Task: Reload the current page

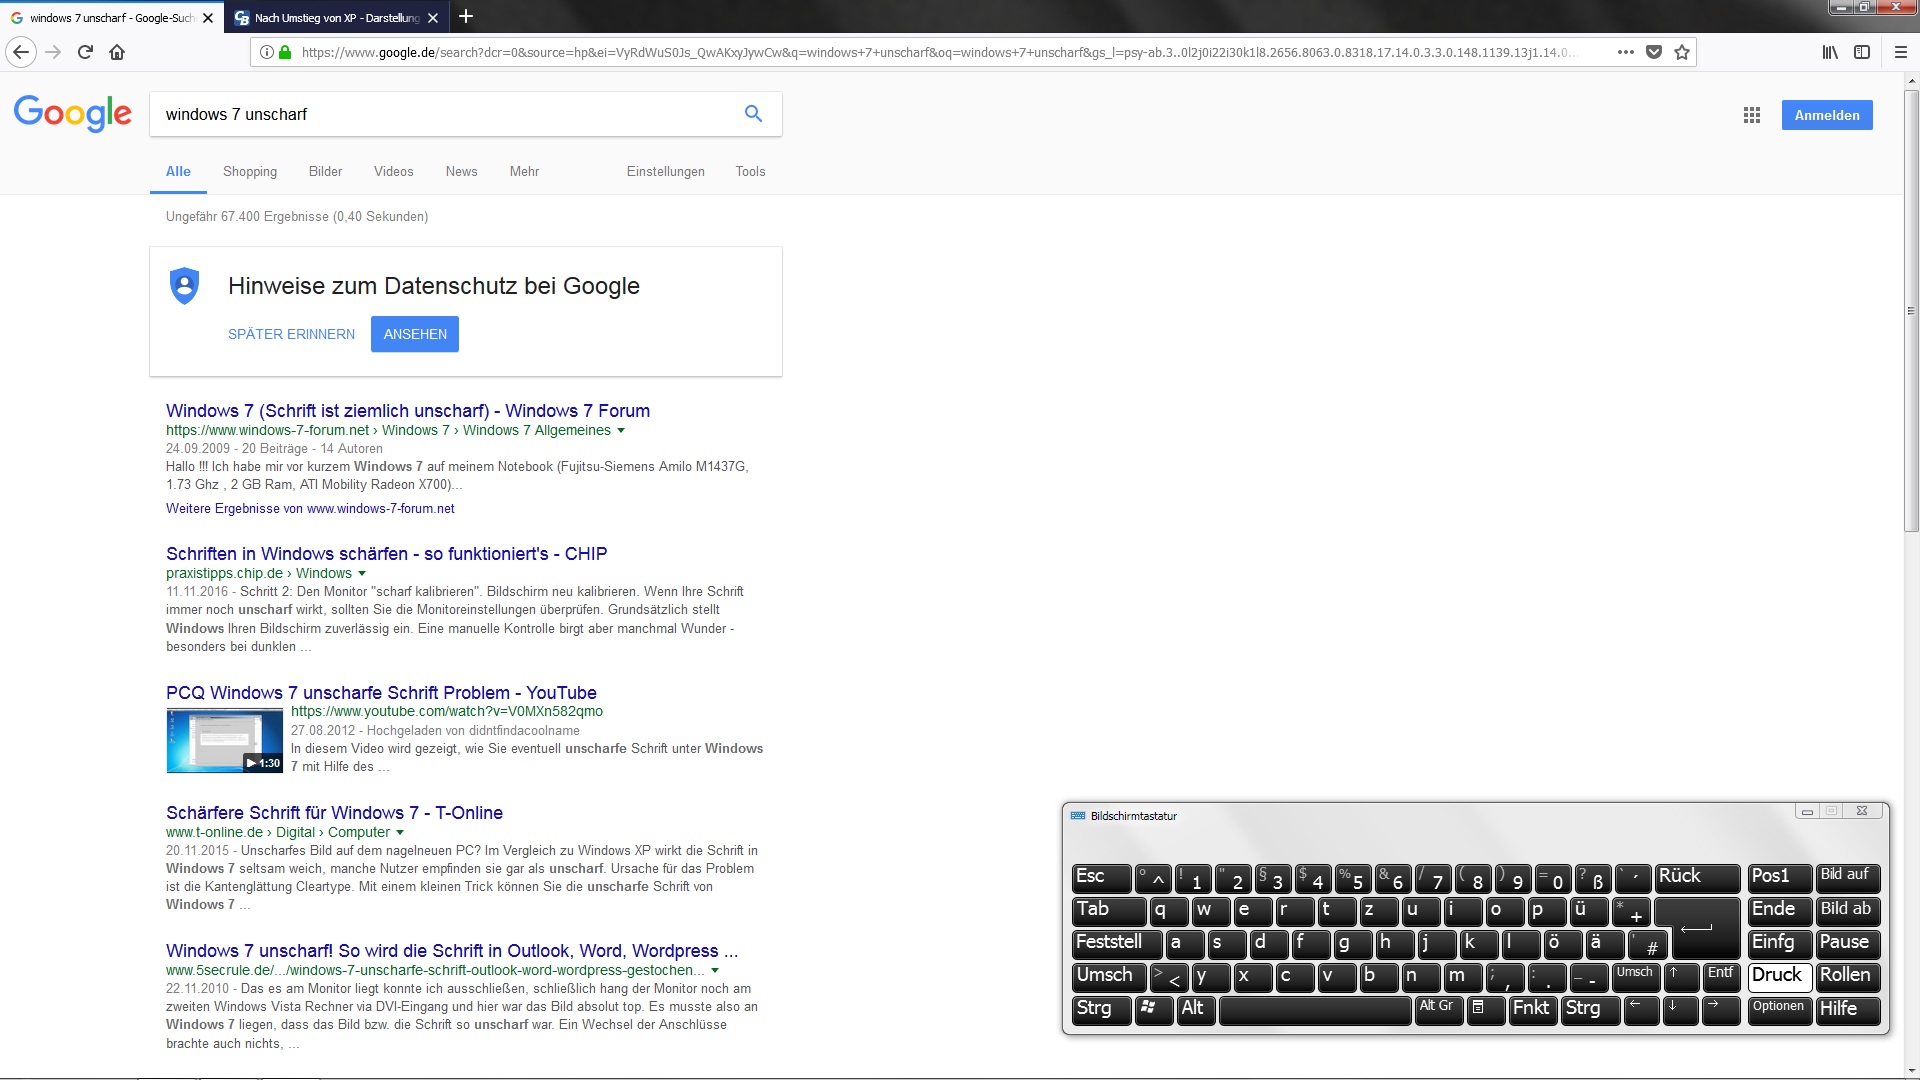Action: click(85, 52)
